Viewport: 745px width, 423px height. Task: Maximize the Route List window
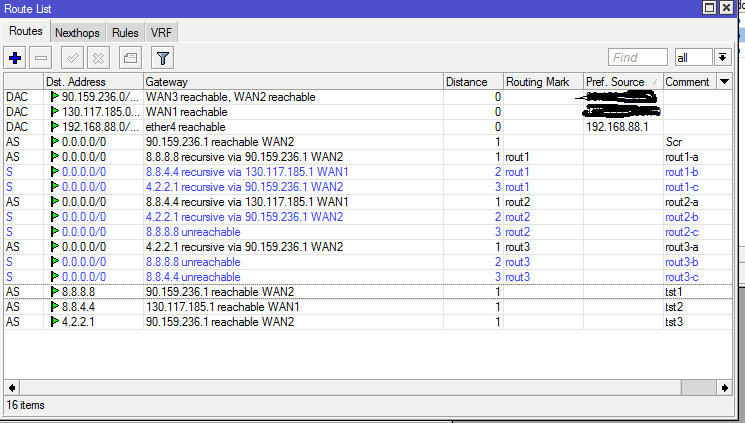(709, 8)
